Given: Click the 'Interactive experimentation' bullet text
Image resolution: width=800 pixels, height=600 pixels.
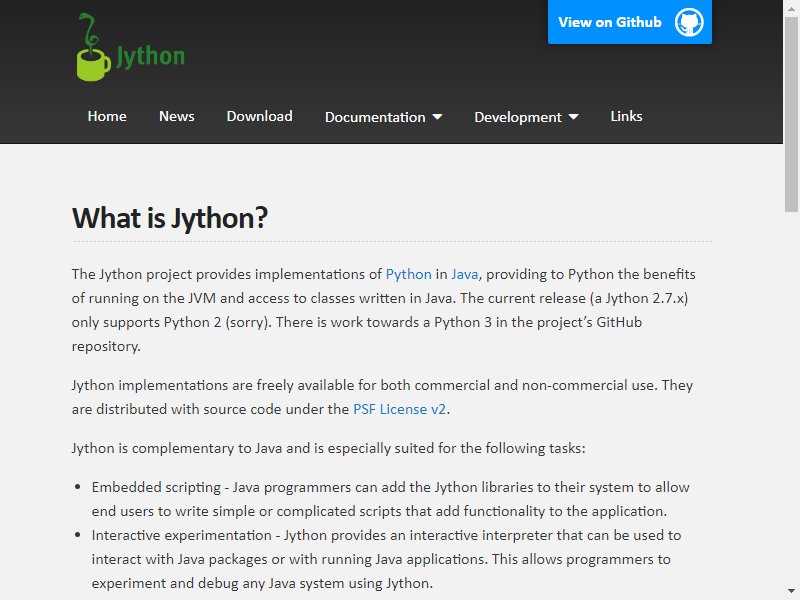Looking at the screenshot, I should click(386, 559).
